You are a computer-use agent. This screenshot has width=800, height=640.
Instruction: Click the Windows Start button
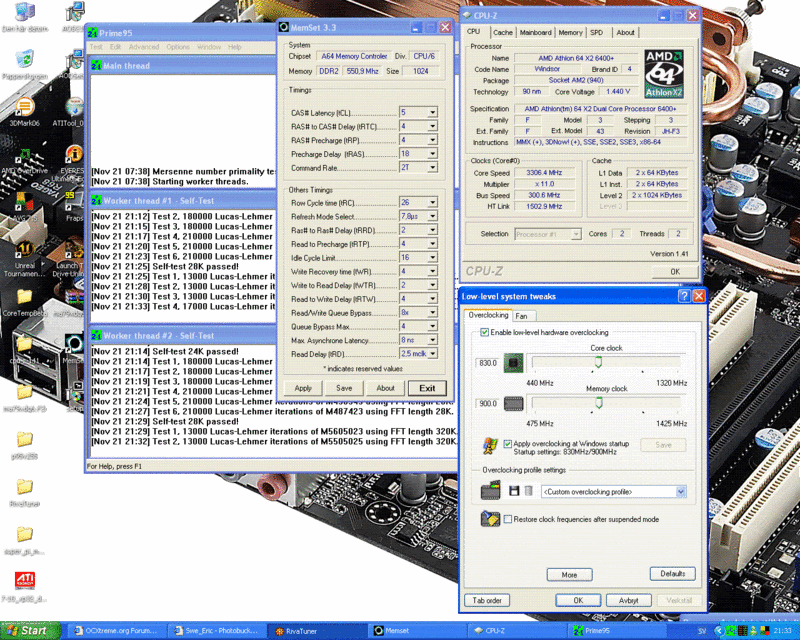pyautogui.click(x=30, y=631)
